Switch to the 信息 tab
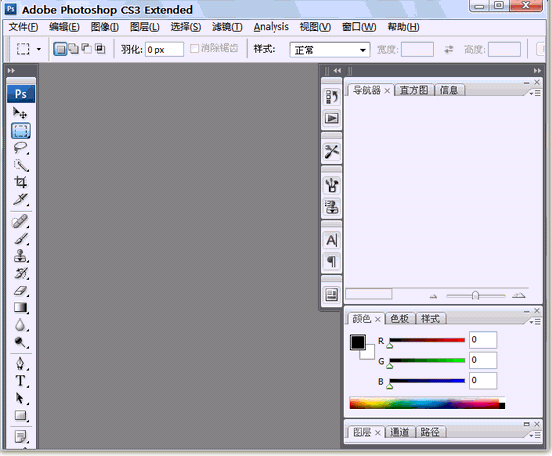 click(449, 90)
